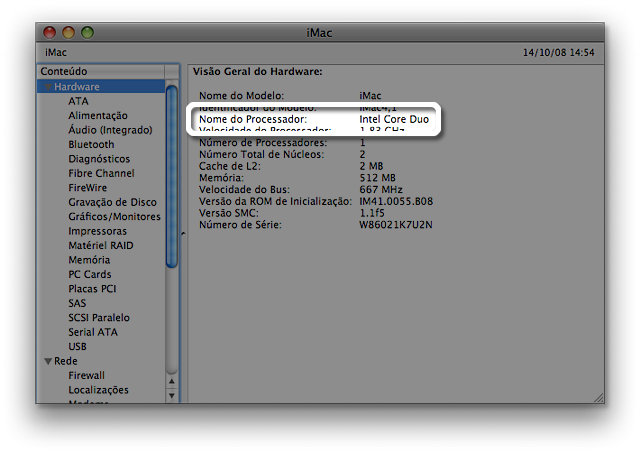This screenshot has width=640, height=453.
Task: Click the sidebar scroll down arrow
Action: (172, 396)
